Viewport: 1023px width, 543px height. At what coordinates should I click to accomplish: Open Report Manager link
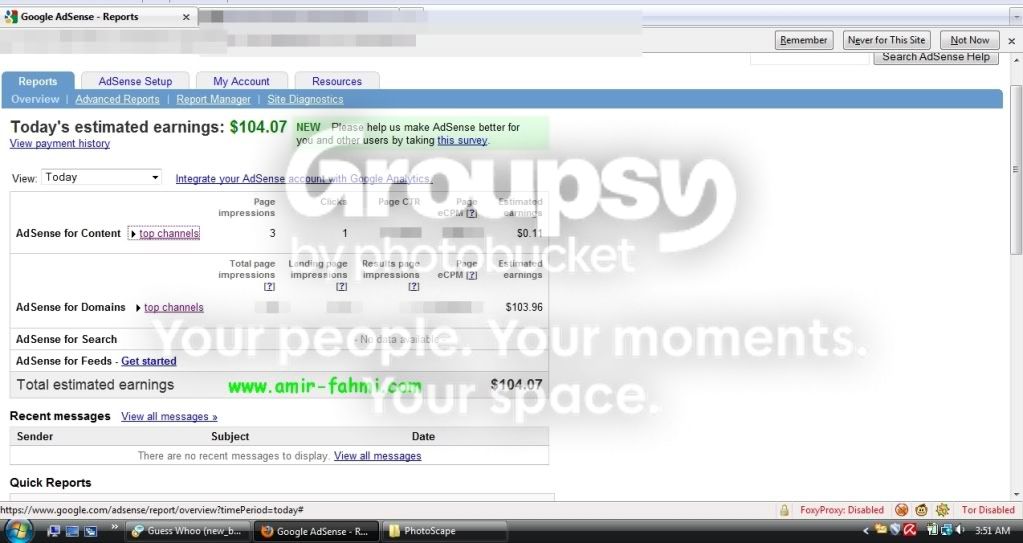213,99
